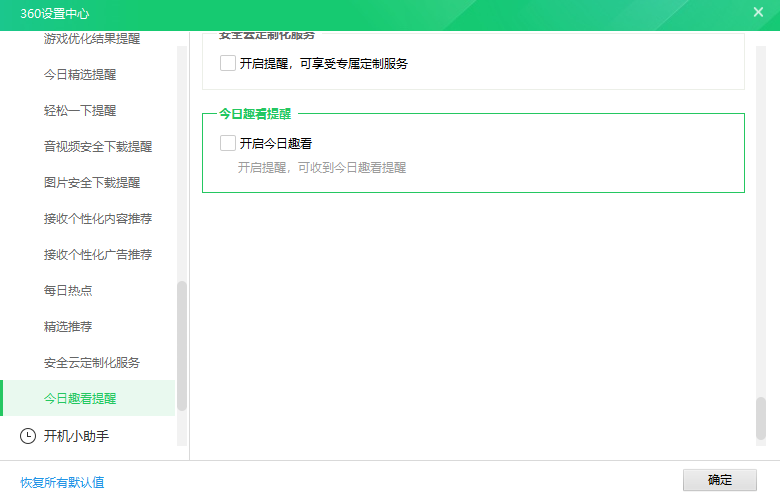Select 今日趣看提醒 sidebar item

click(89, 398)
